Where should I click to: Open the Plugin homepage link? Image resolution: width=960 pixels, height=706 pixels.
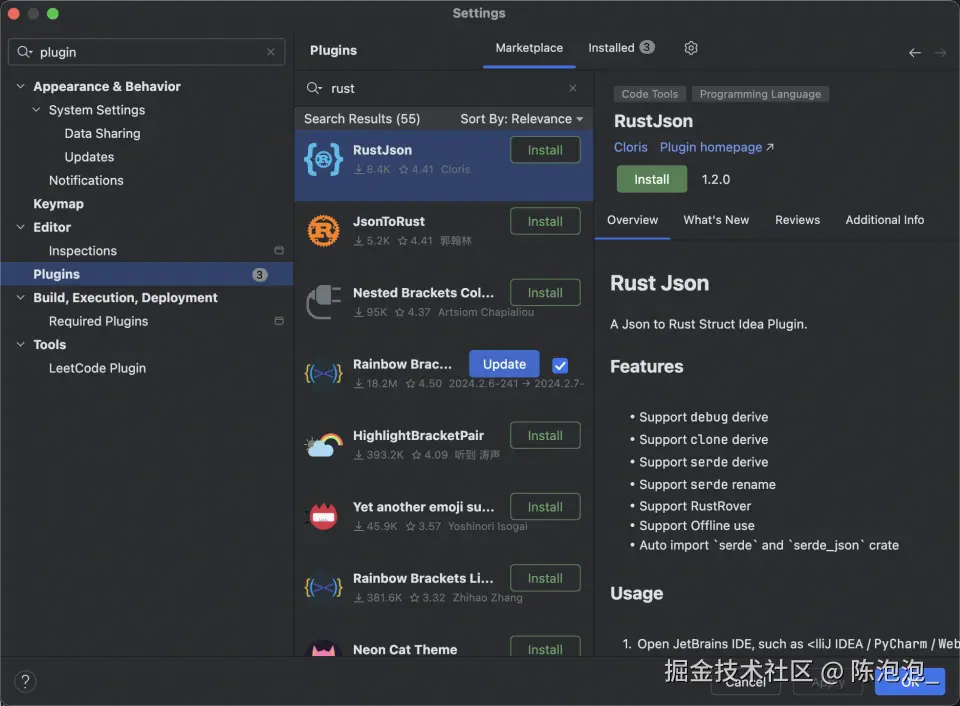pyautogui.click(x=717, y=147)
